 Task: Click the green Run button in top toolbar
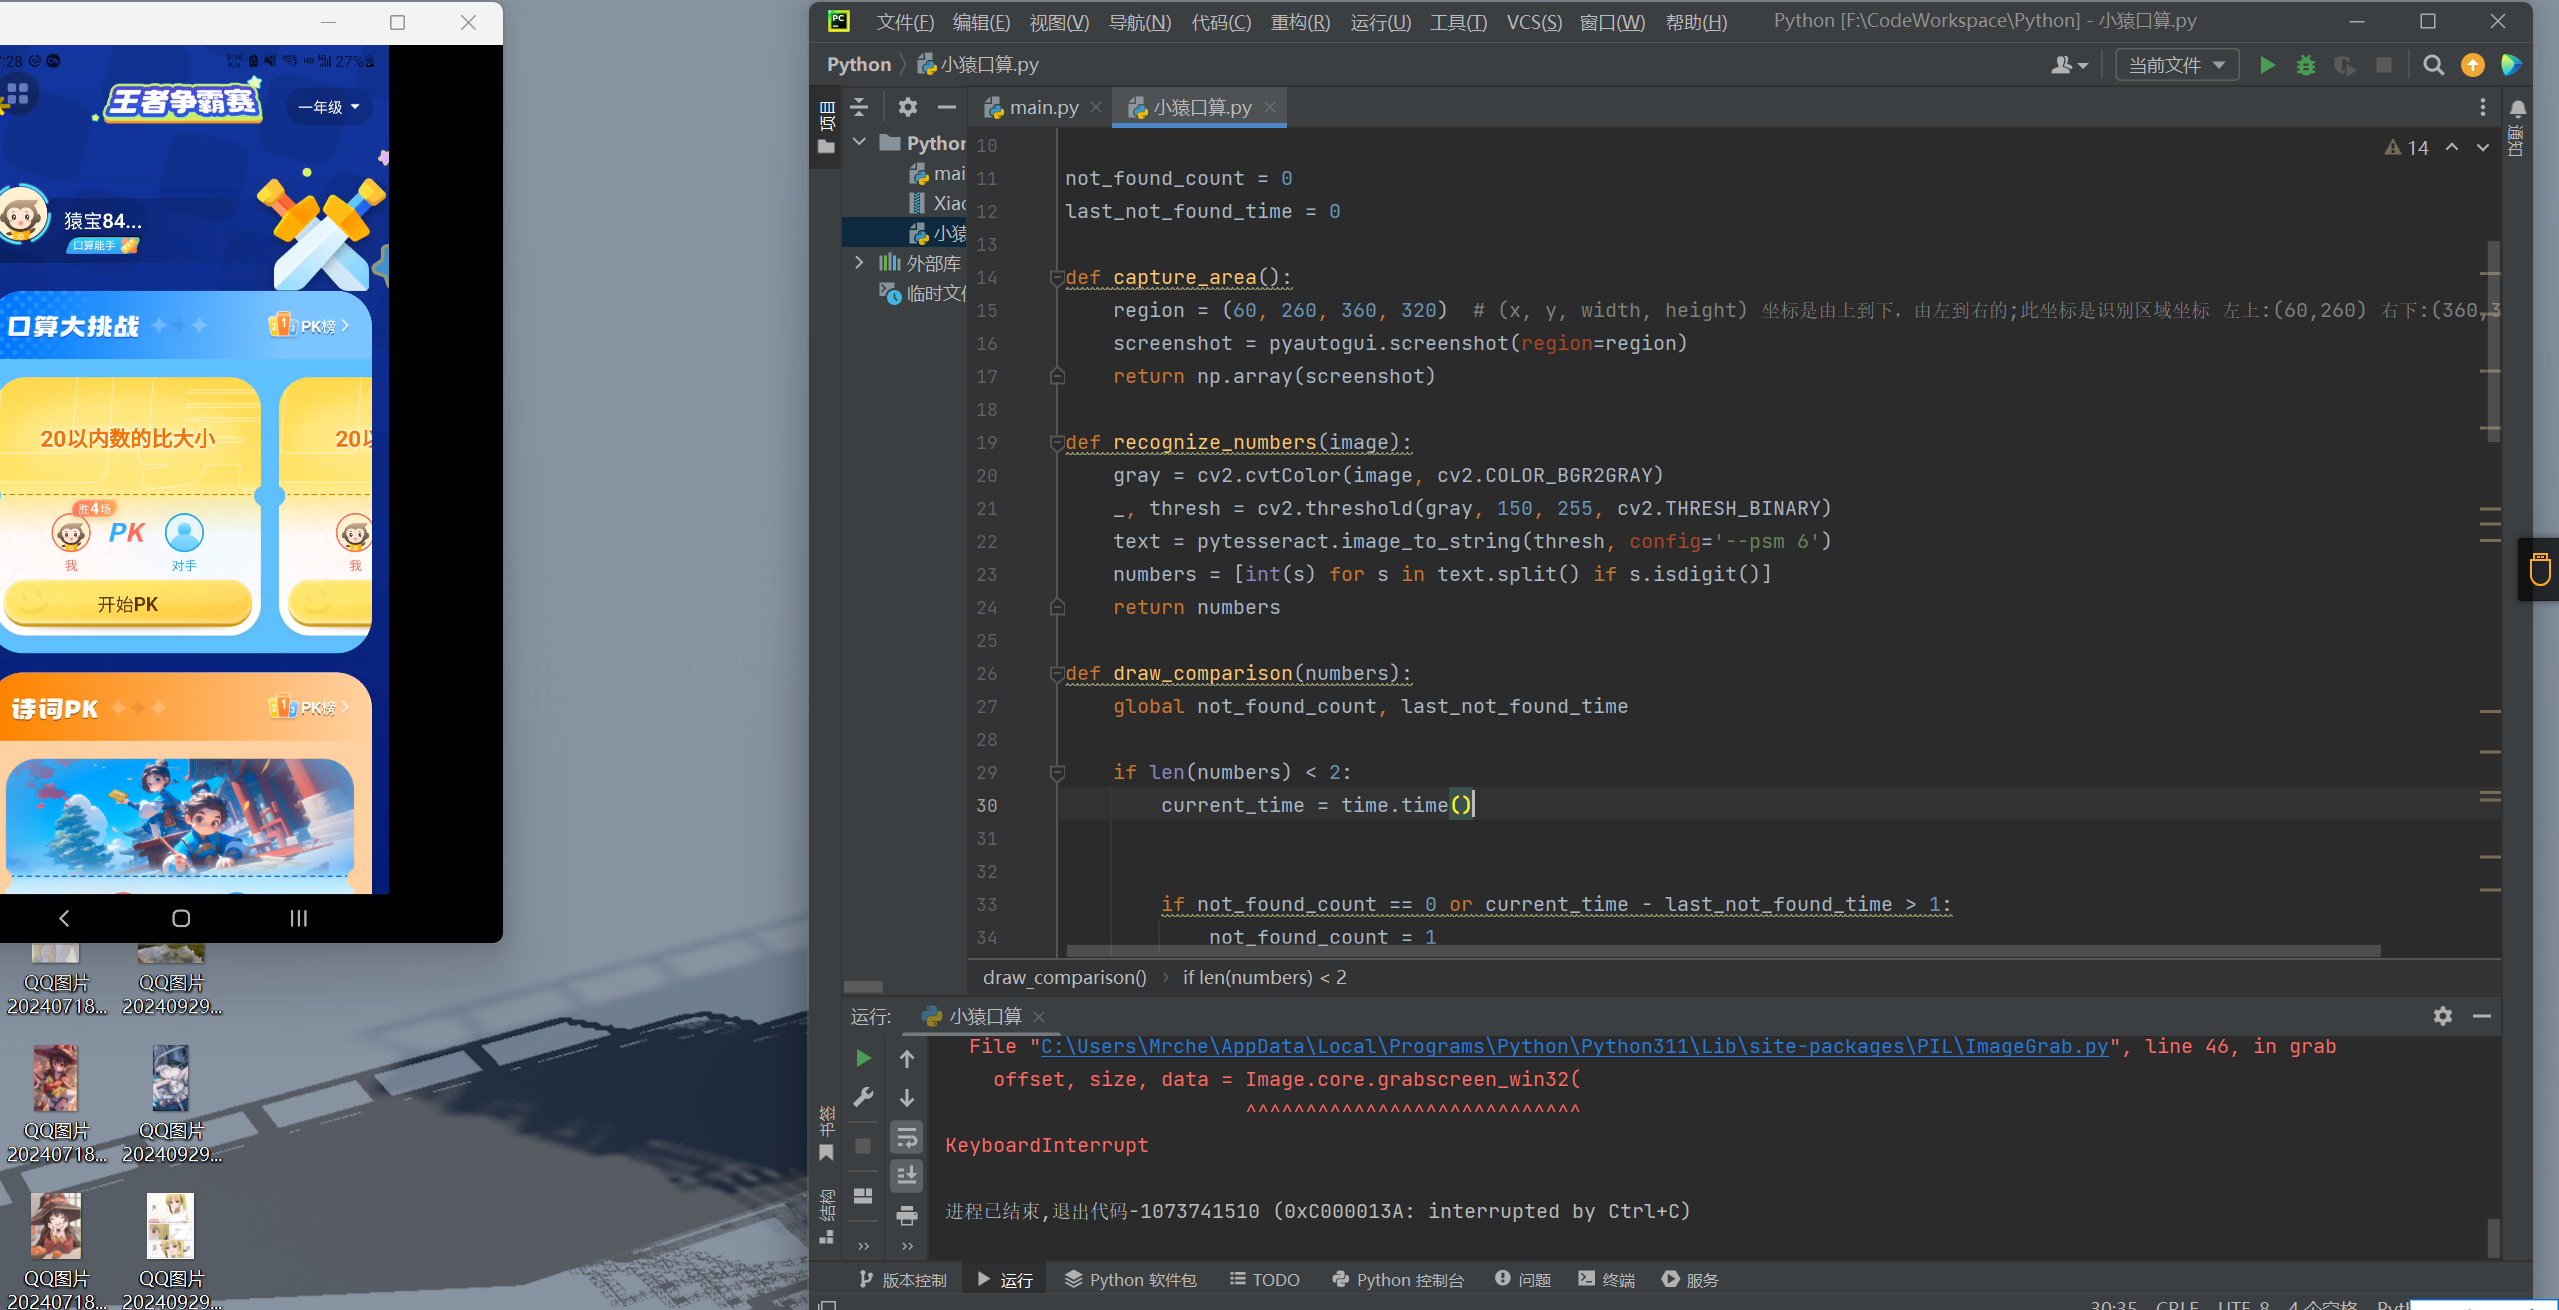[2267, 65]
